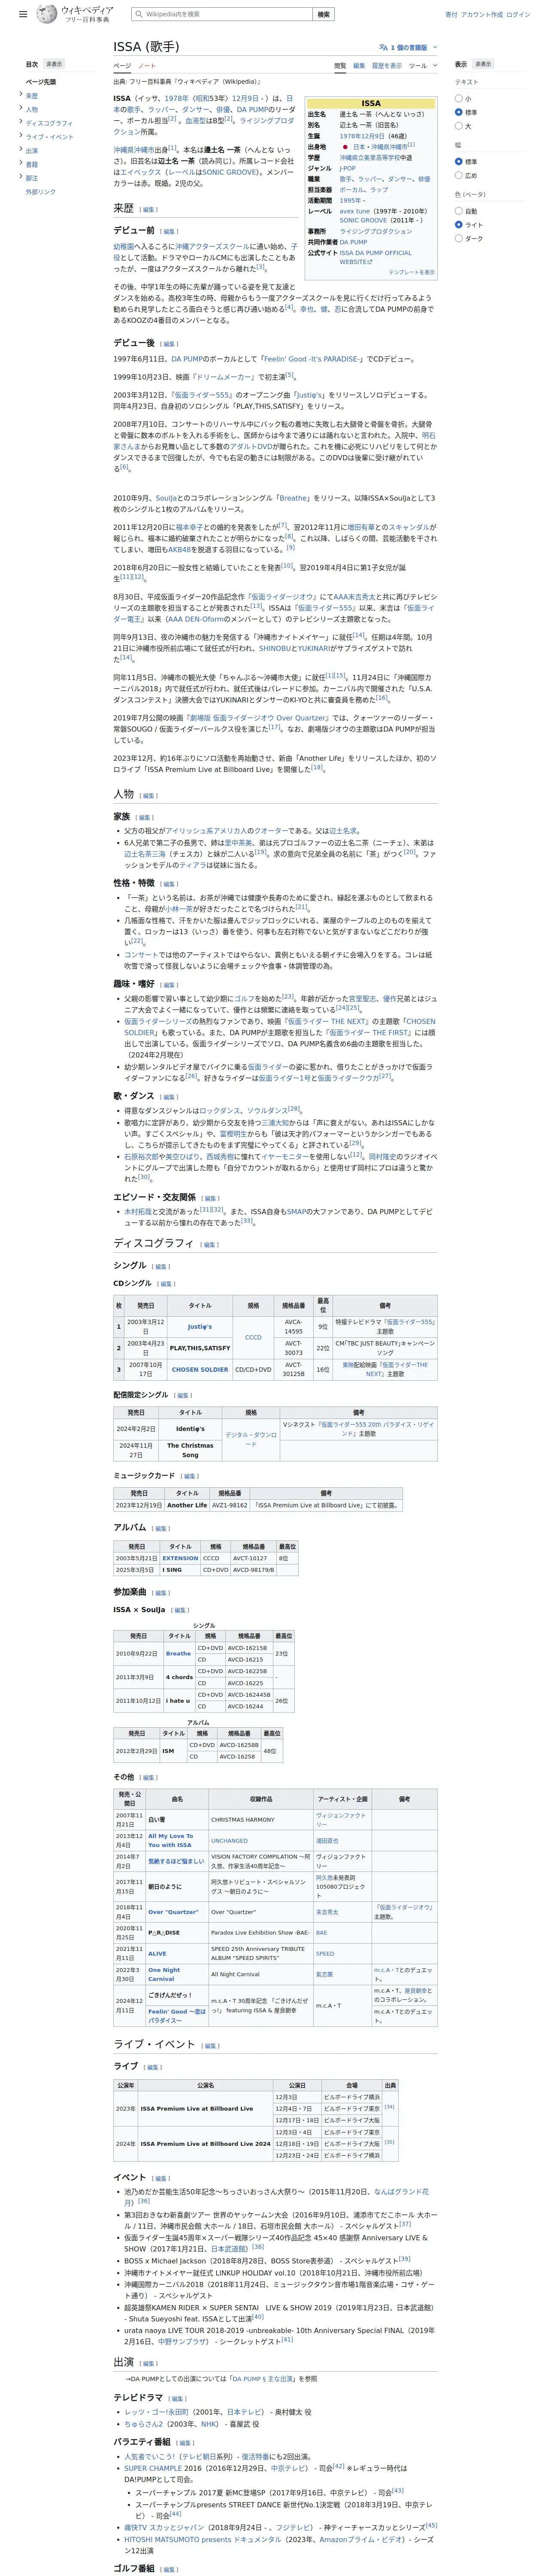
Task: Switch to the ノート tab
Action: [x=147, y=66]
